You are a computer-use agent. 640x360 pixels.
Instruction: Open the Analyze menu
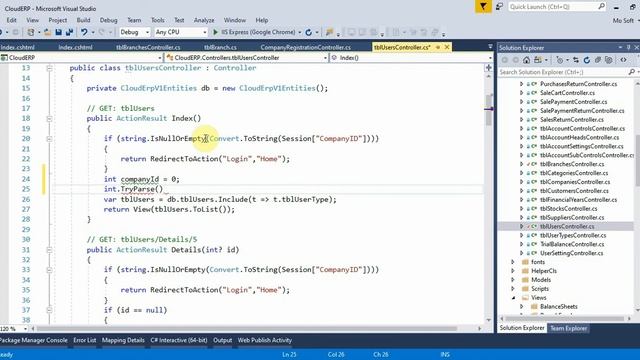(x=204, y=20)
